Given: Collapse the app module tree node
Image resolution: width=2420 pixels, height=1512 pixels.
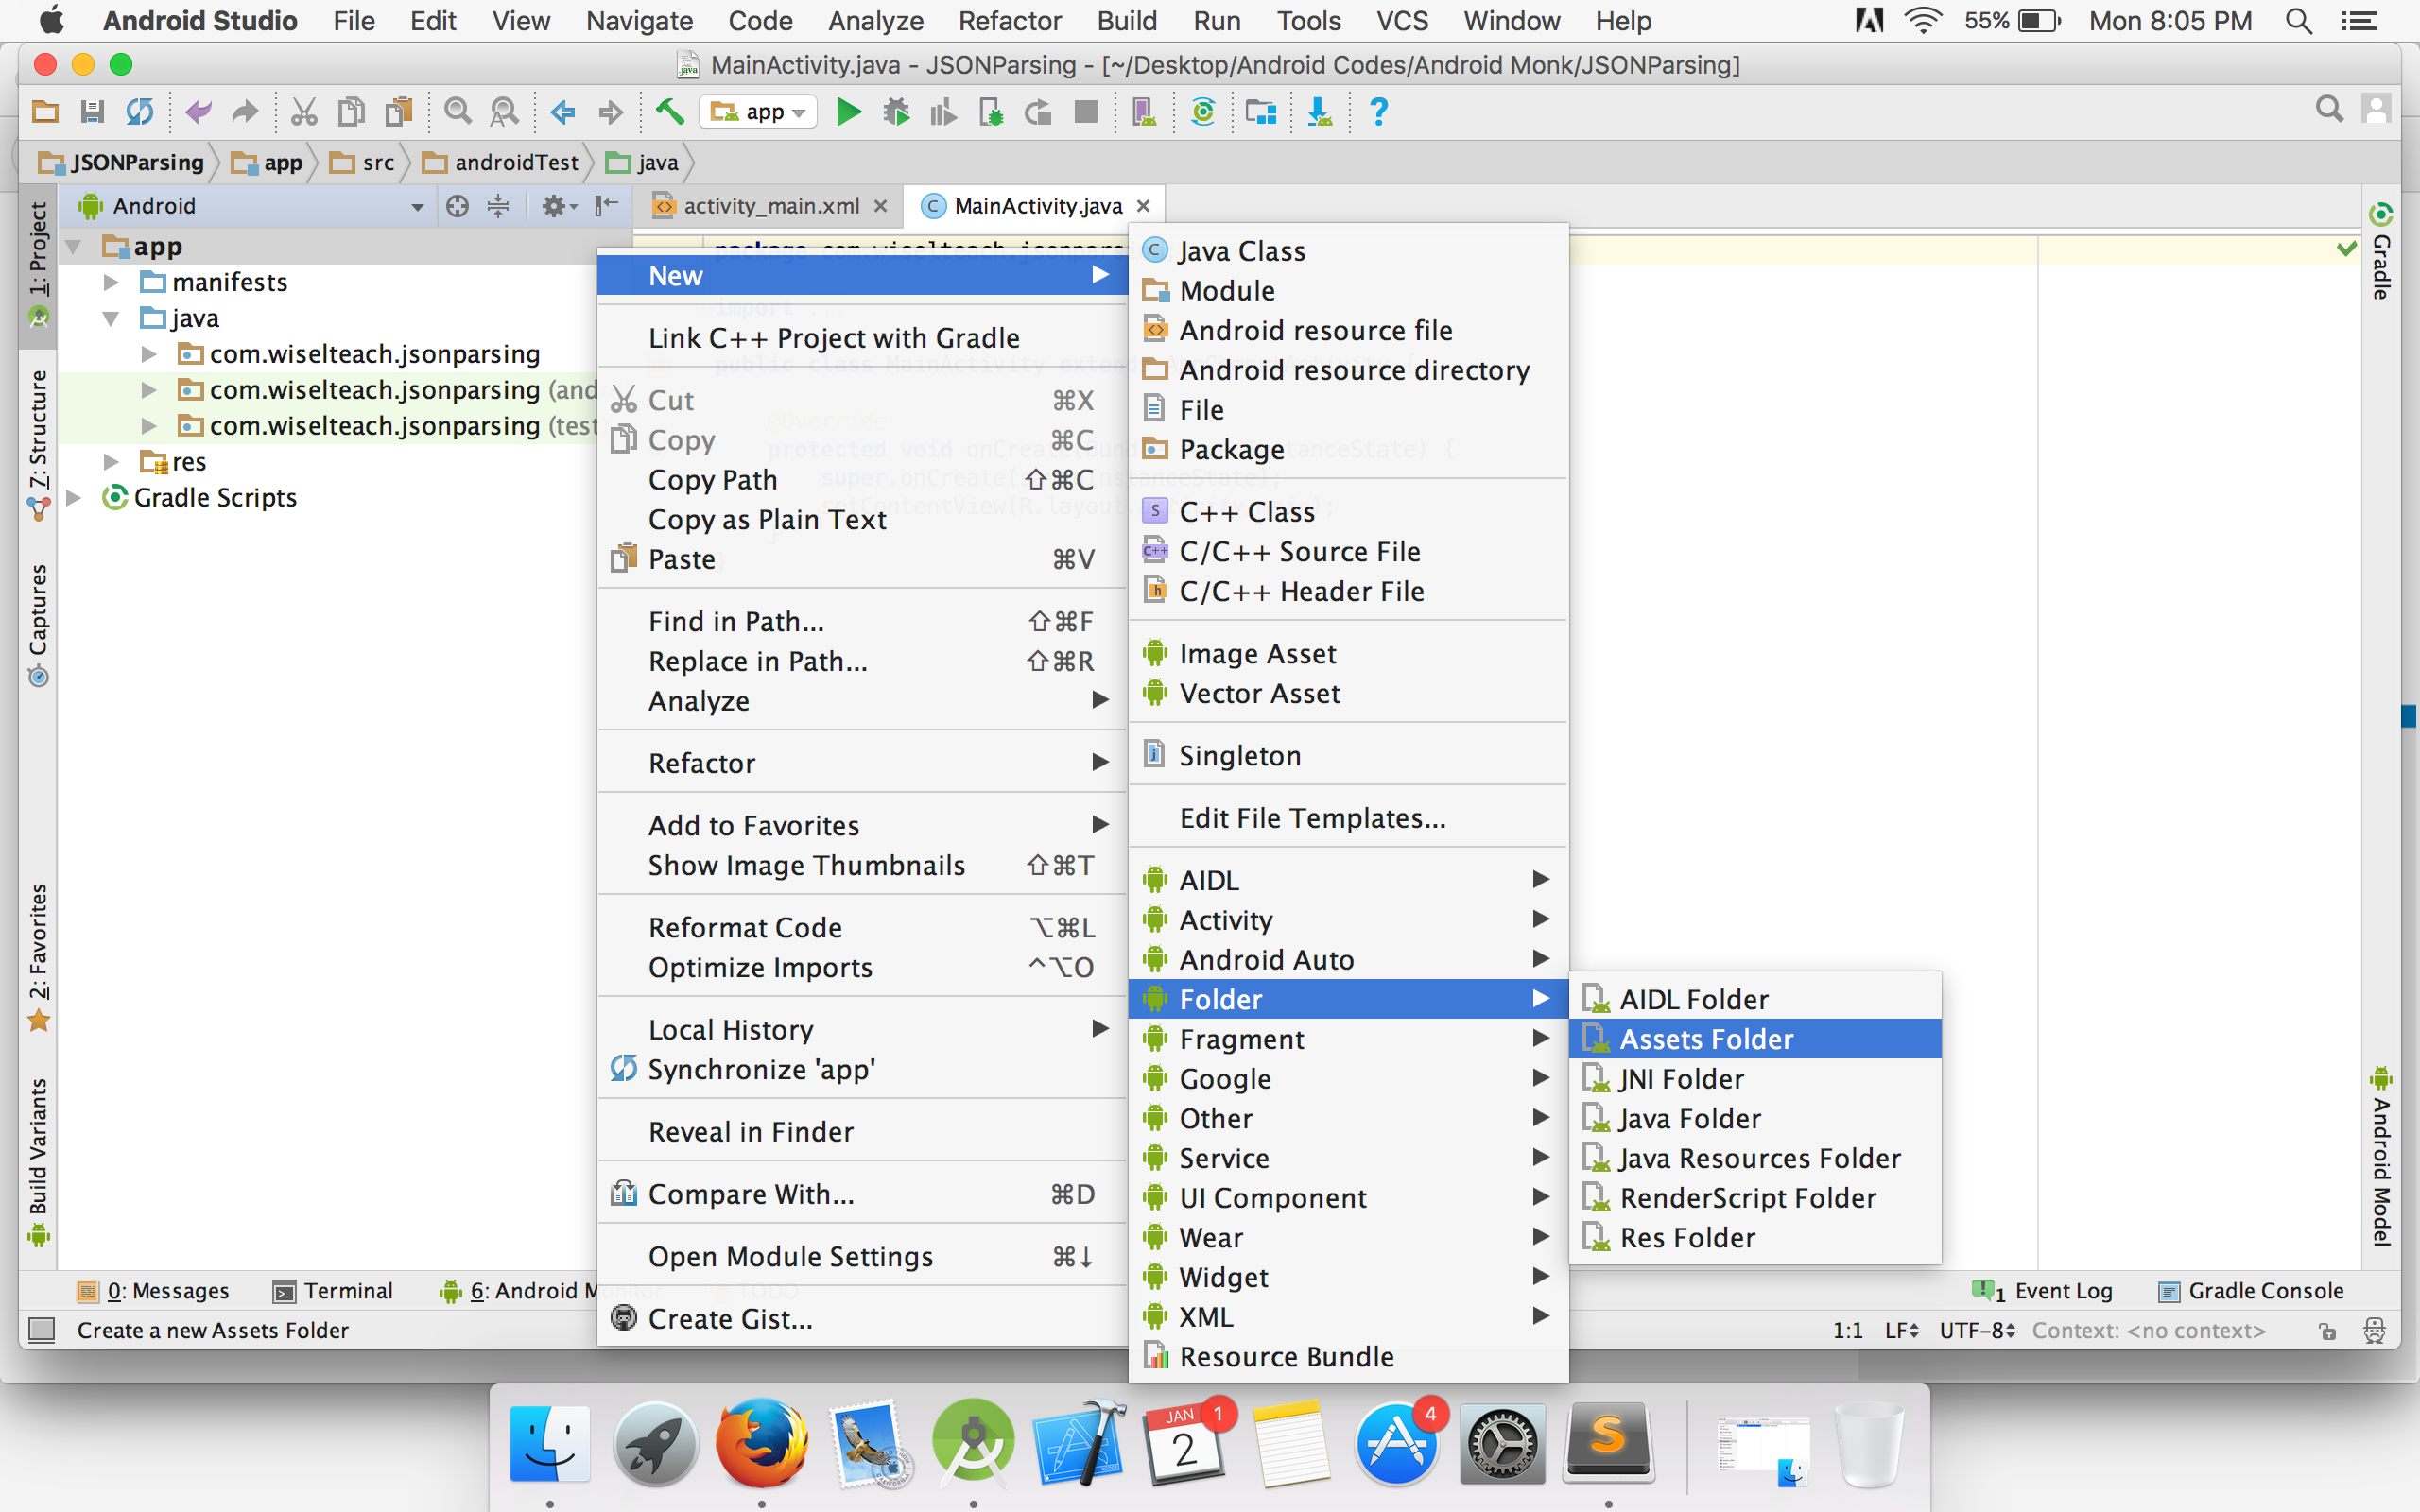Looking at the screenshot, I should click(x=74, y=247).
